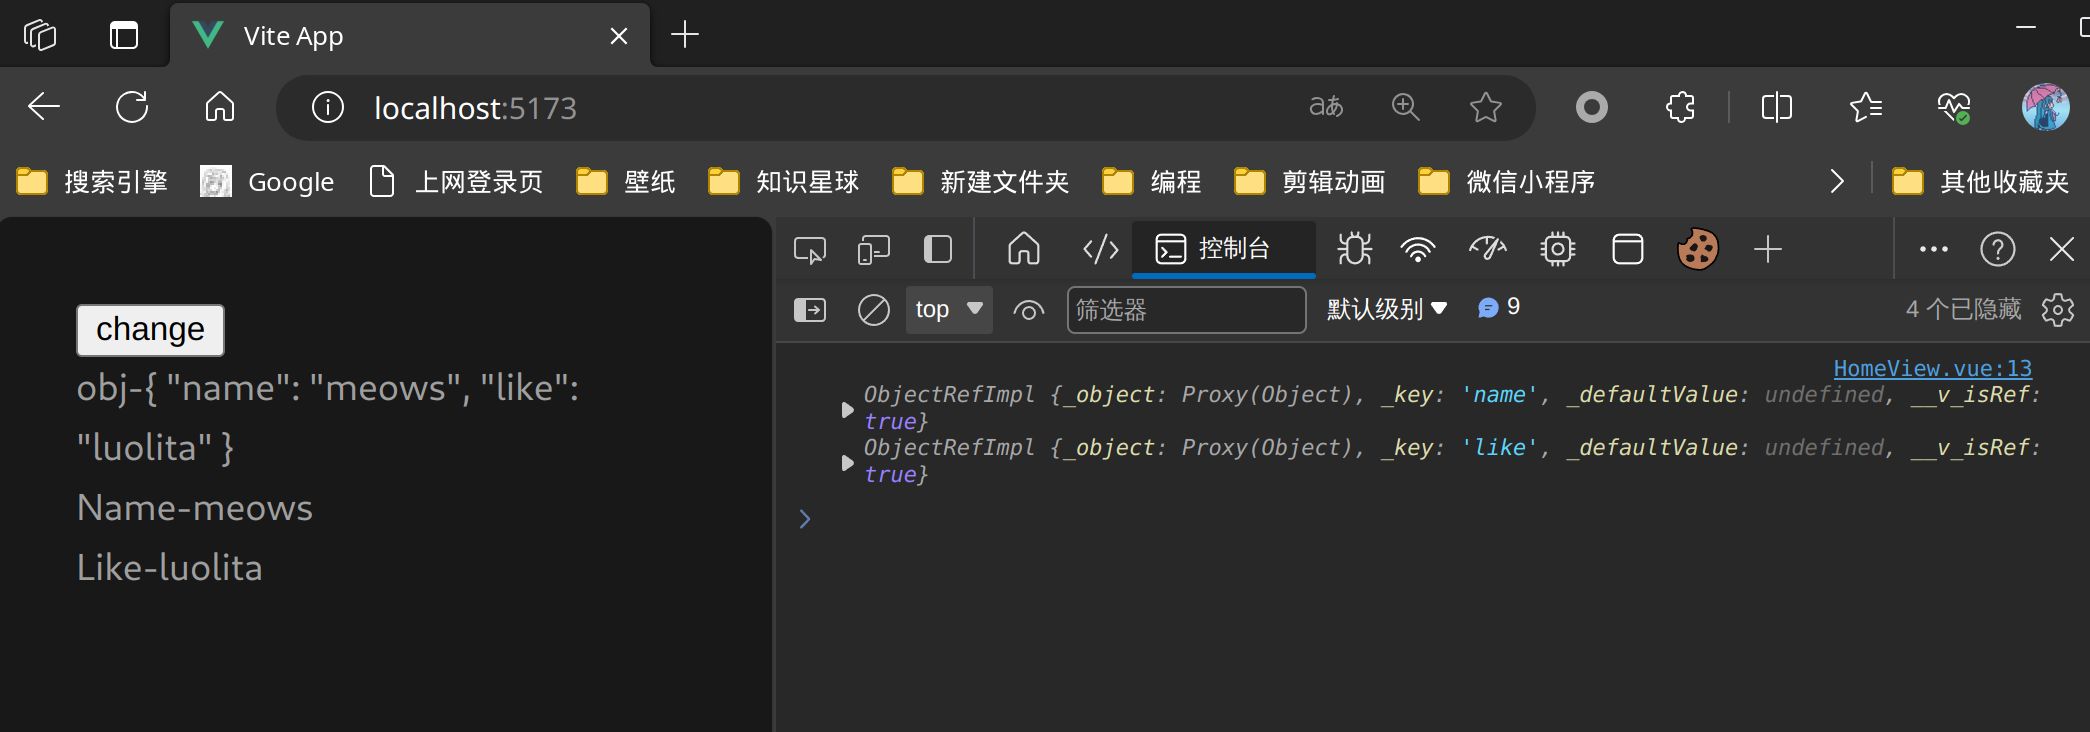Open the Memory chip icon
The image size is (2090, 732).
point(1557,249)
